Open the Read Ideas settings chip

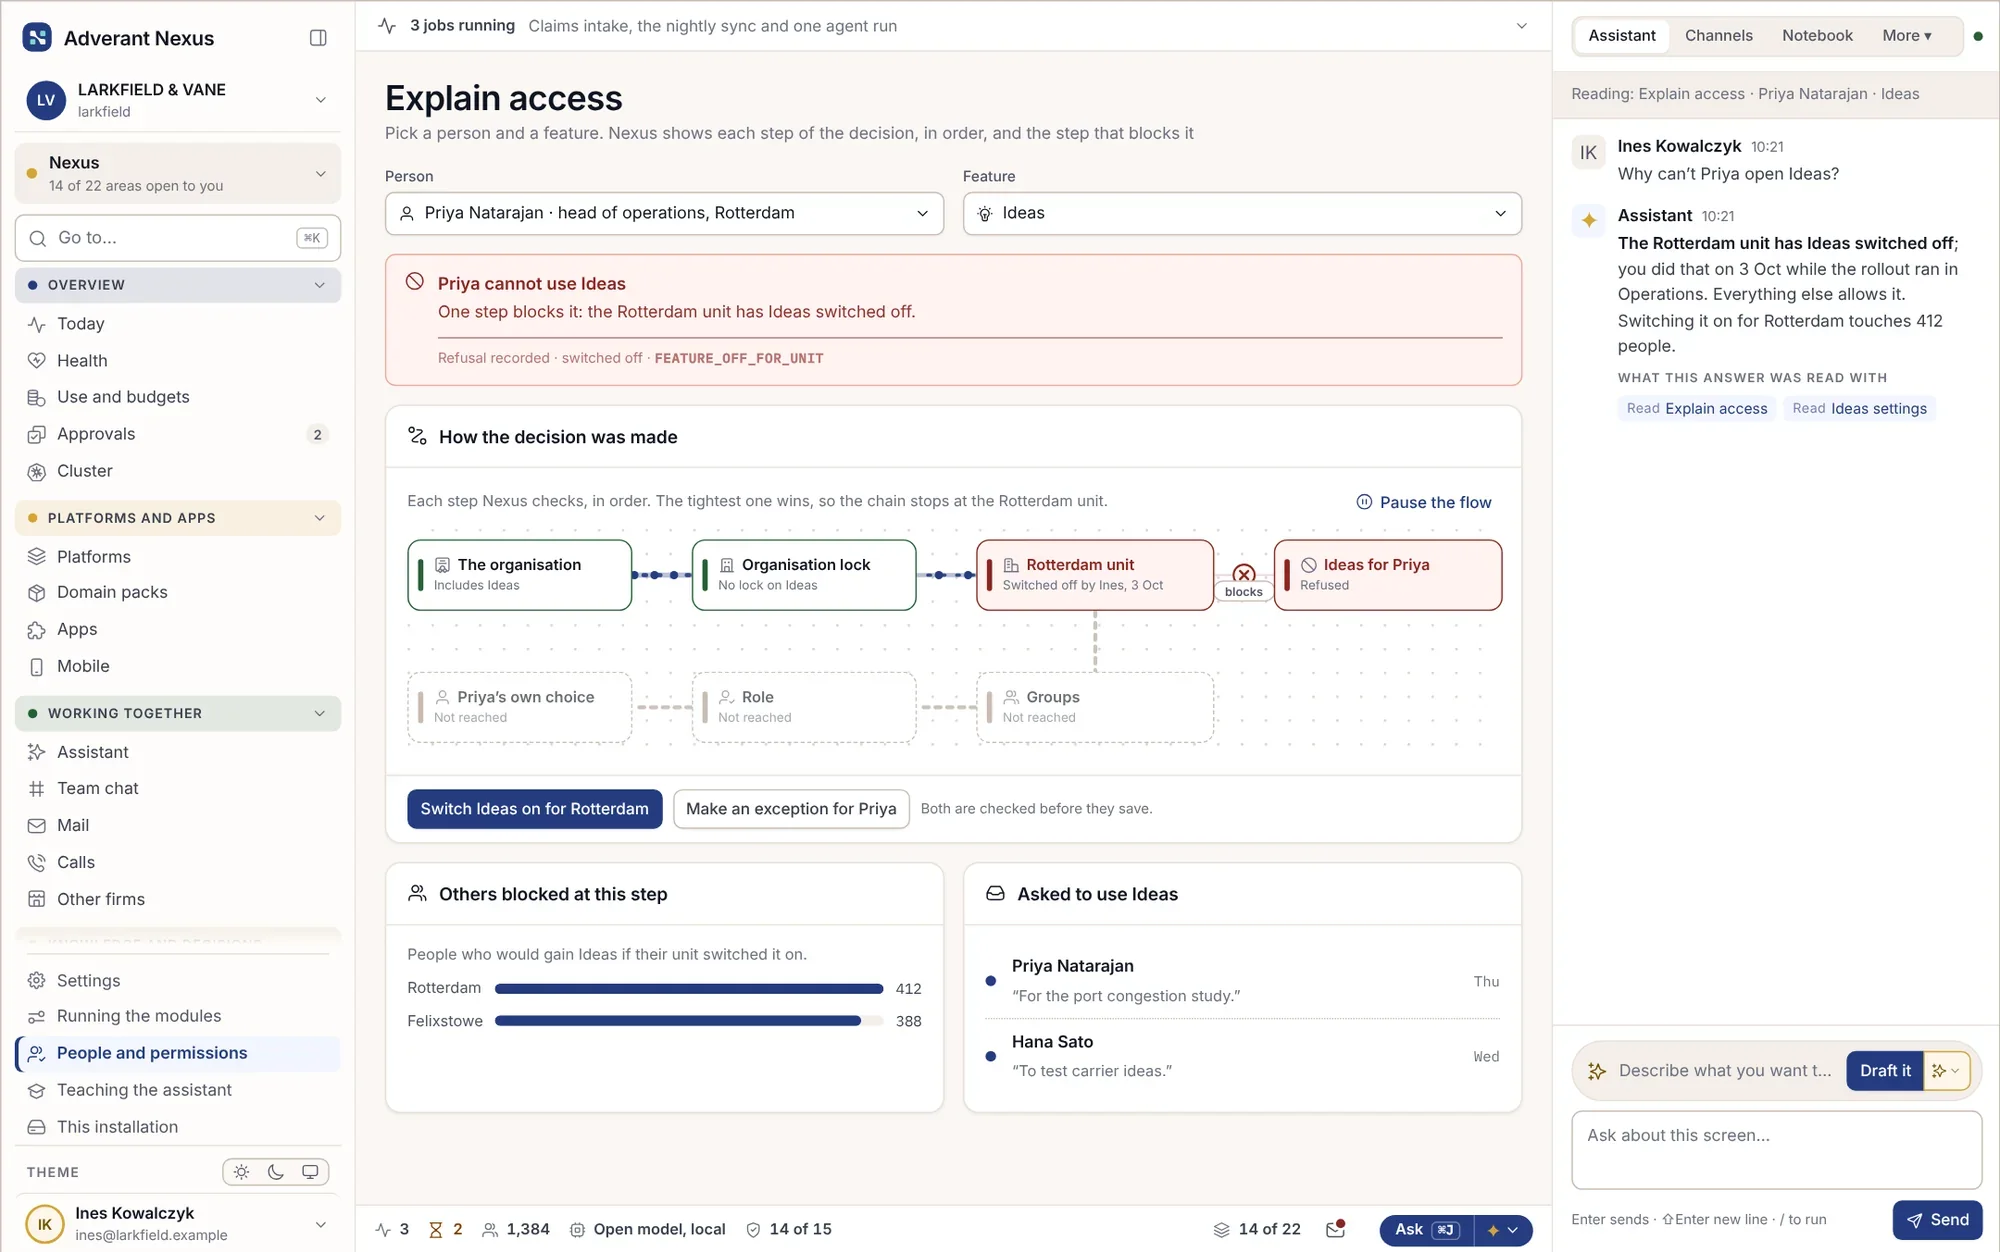point(1859,409)
